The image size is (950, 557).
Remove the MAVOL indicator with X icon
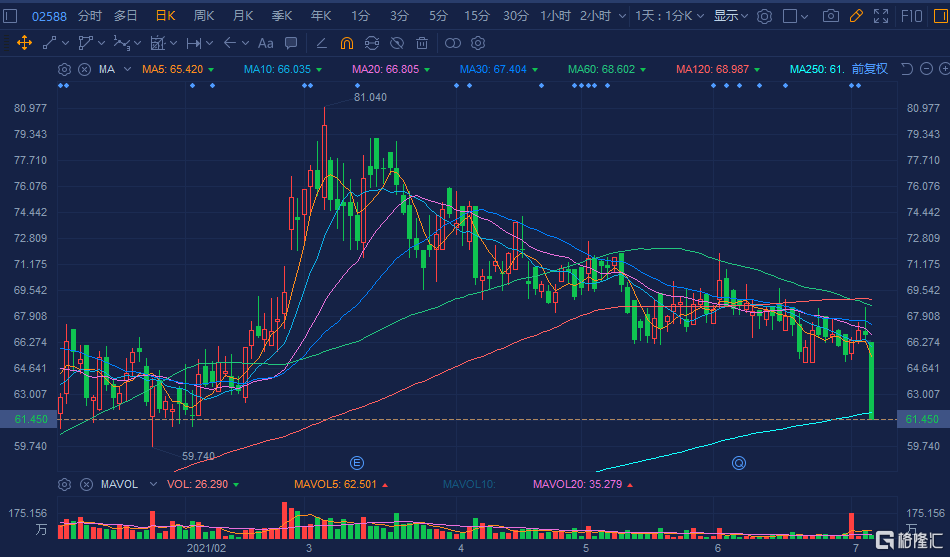pyautogui.click(x=84, y=484)
